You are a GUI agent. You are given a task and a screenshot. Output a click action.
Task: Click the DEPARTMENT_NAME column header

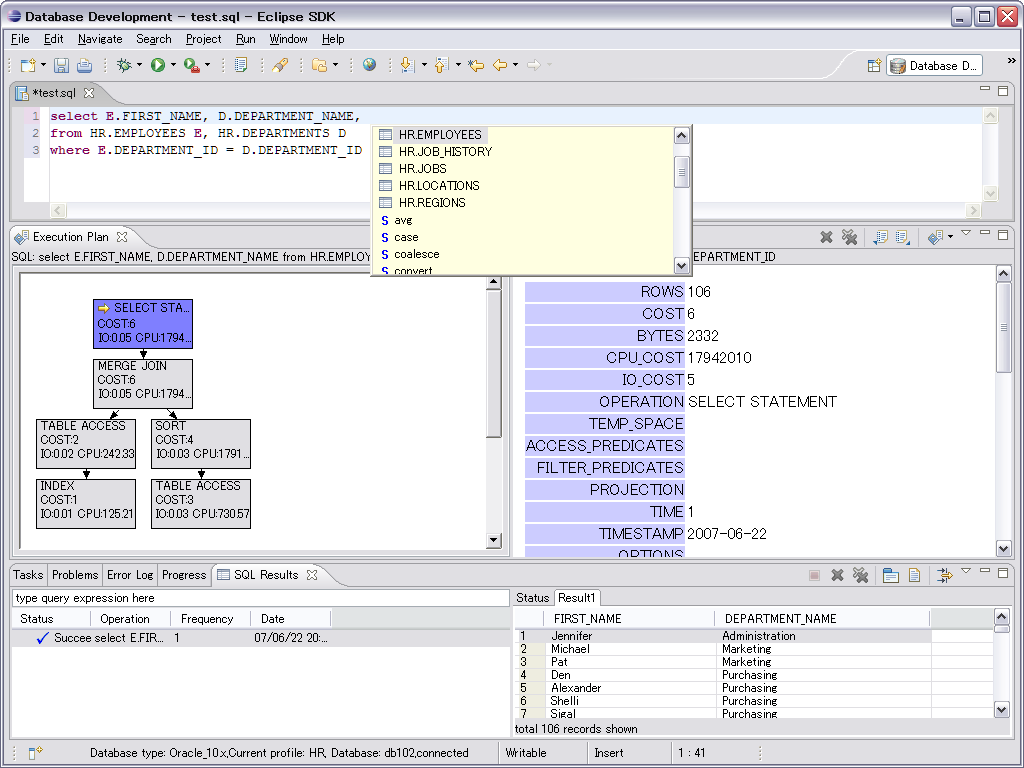click(822, 618)
